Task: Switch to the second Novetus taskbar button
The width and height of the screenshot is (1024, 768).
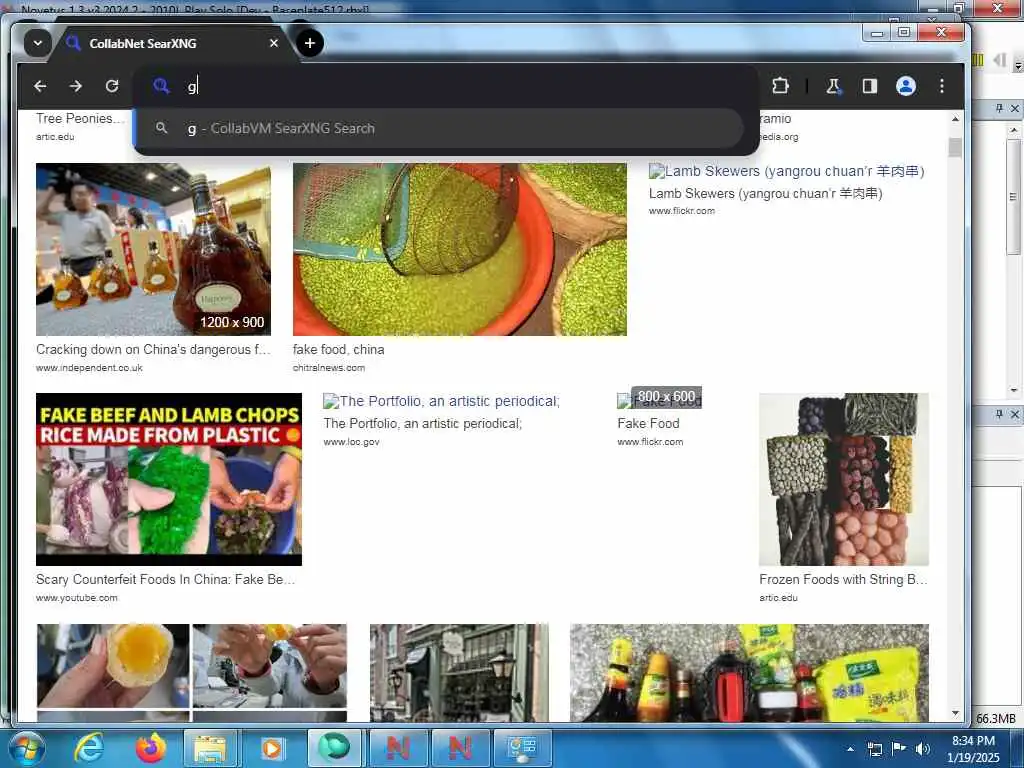Action: [x=460, y=748]
